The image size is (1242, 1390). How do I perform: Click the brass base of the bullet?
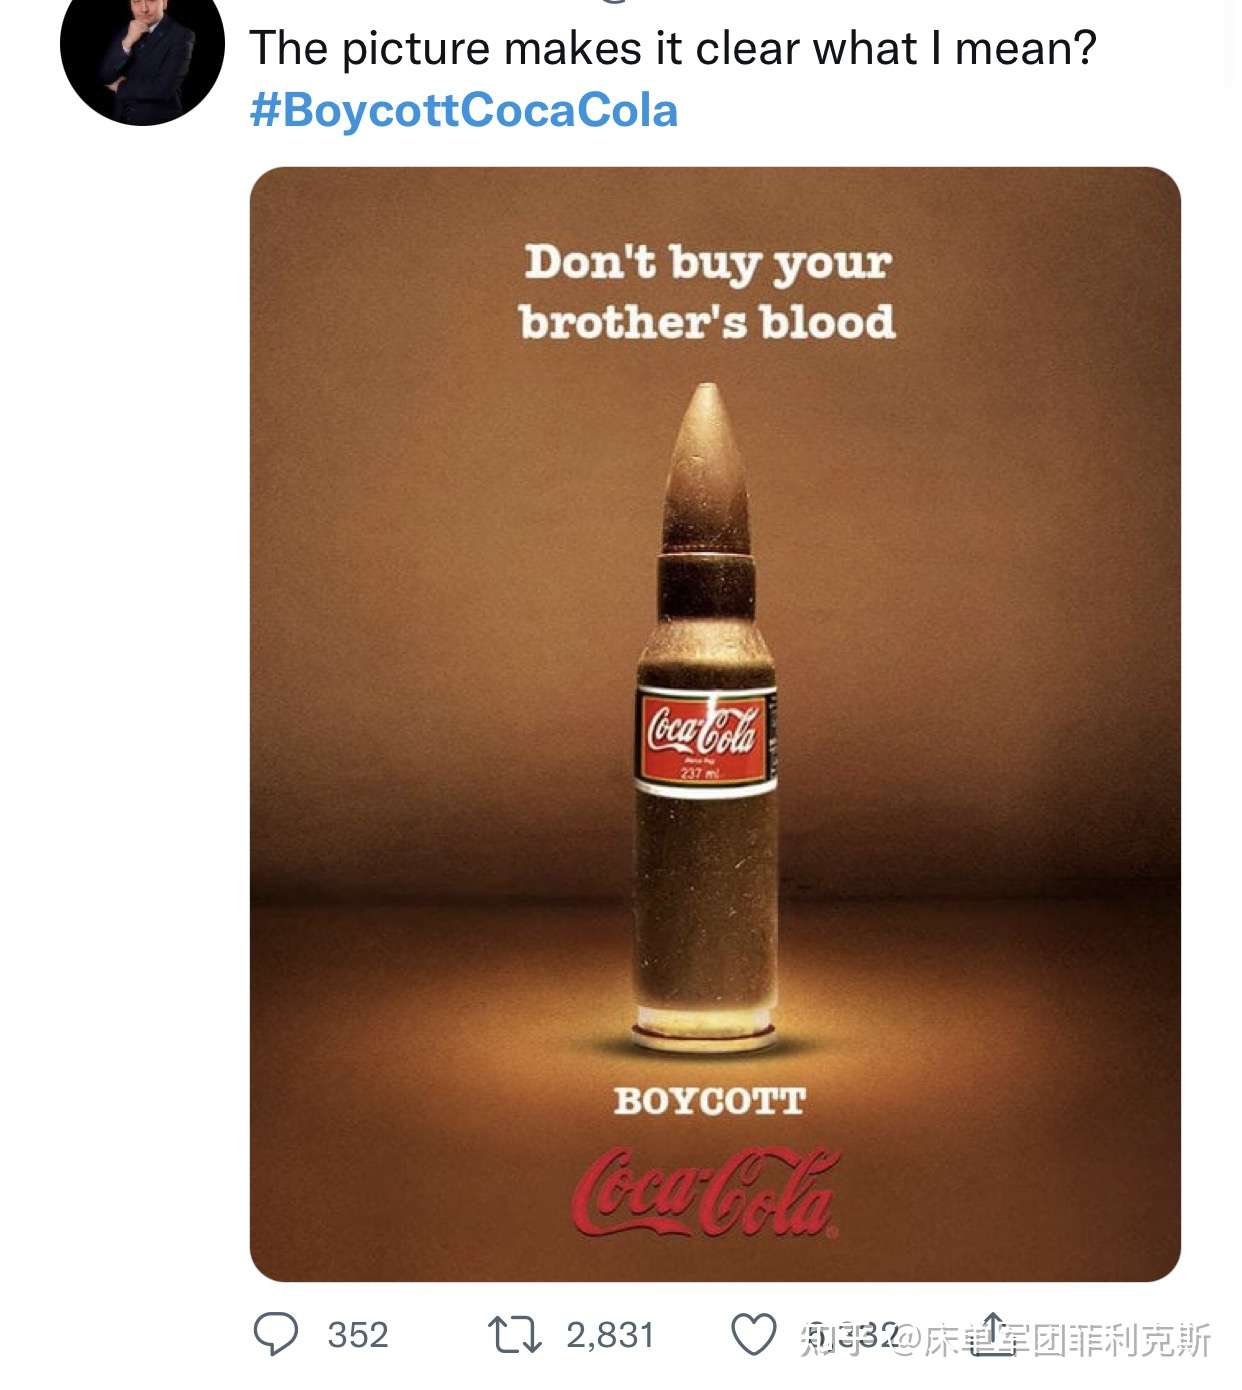click(705, 1030)
